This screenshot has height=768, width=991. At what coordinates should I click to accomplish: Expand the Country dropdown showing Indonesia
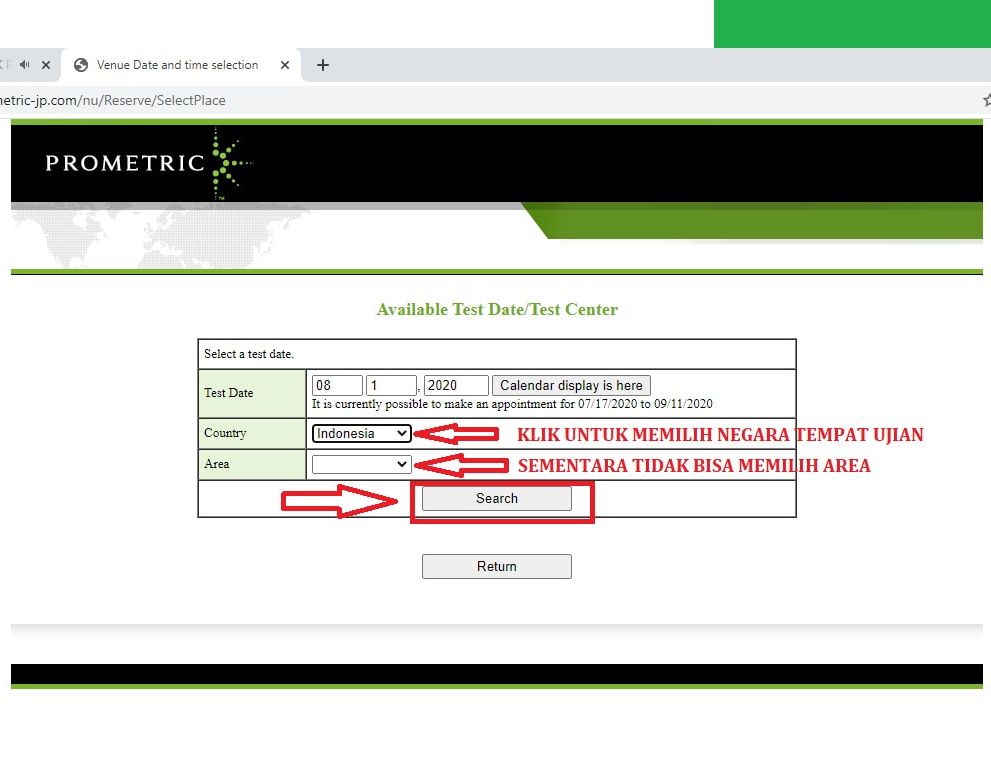(x=362, y=434)
